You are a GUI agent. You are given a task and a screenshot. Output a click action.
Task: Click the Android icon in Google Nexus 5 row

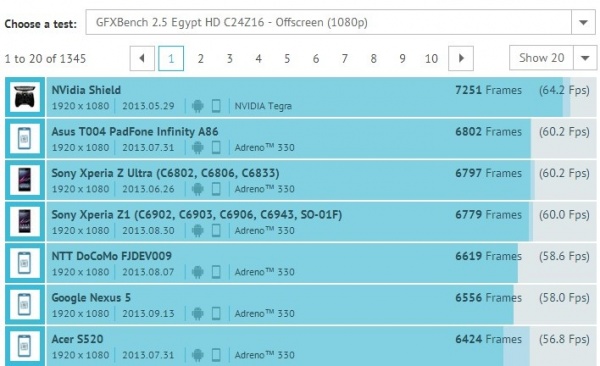click(x=197, y=313)
